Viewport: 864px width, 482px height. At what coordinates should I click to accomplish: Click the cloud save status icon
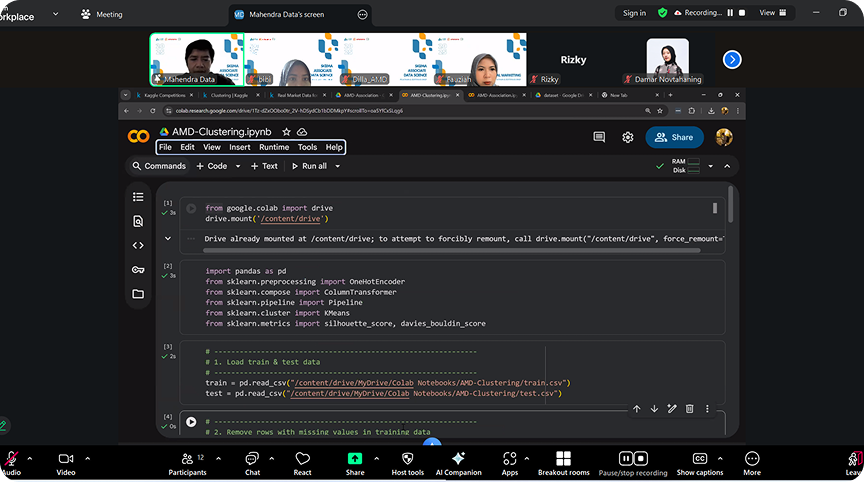click(302, 132)
